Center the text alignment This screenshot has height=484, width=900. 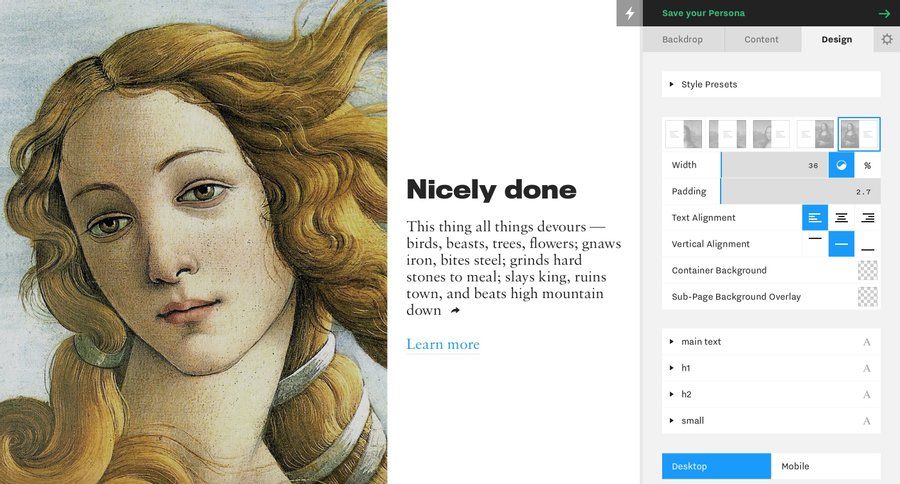tap(842, 218)
